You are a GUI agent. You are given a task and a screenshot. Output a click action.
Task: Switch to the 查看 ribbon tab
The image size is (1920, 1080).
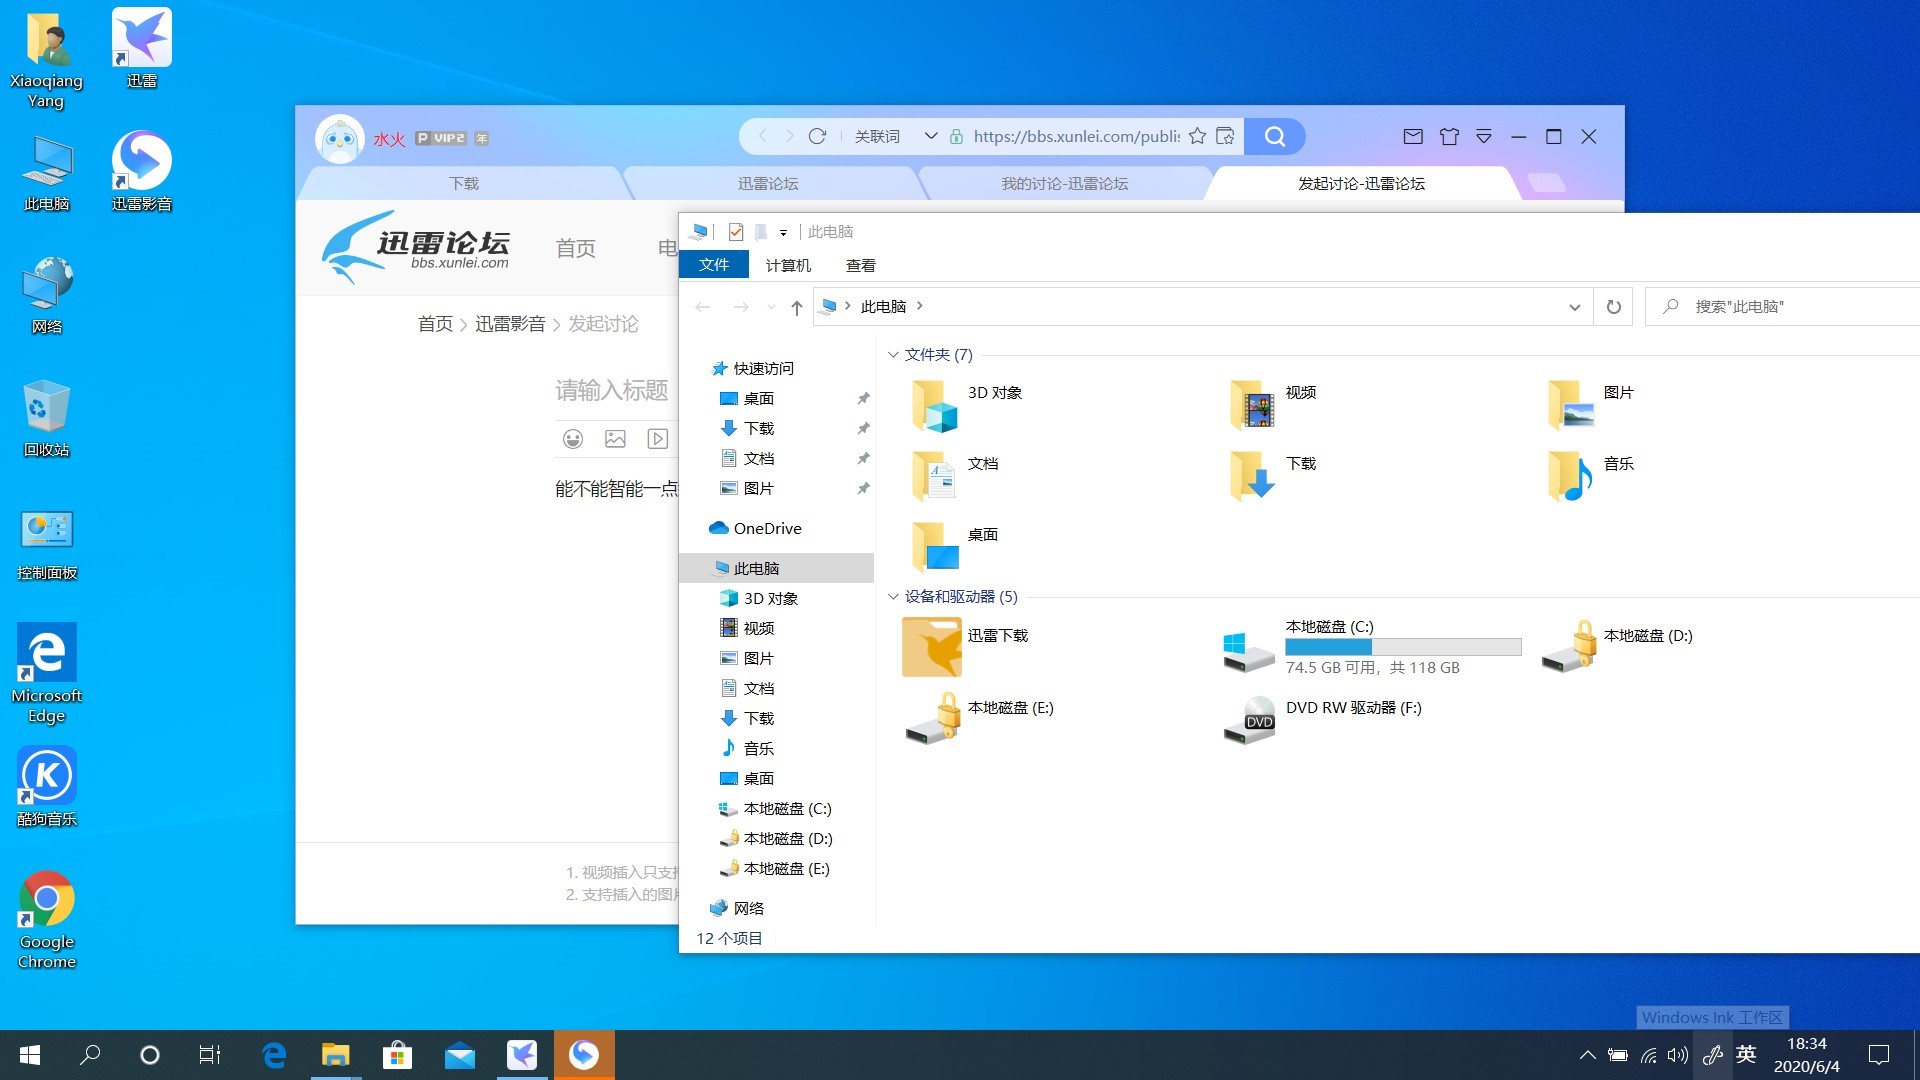pos(861,264)
